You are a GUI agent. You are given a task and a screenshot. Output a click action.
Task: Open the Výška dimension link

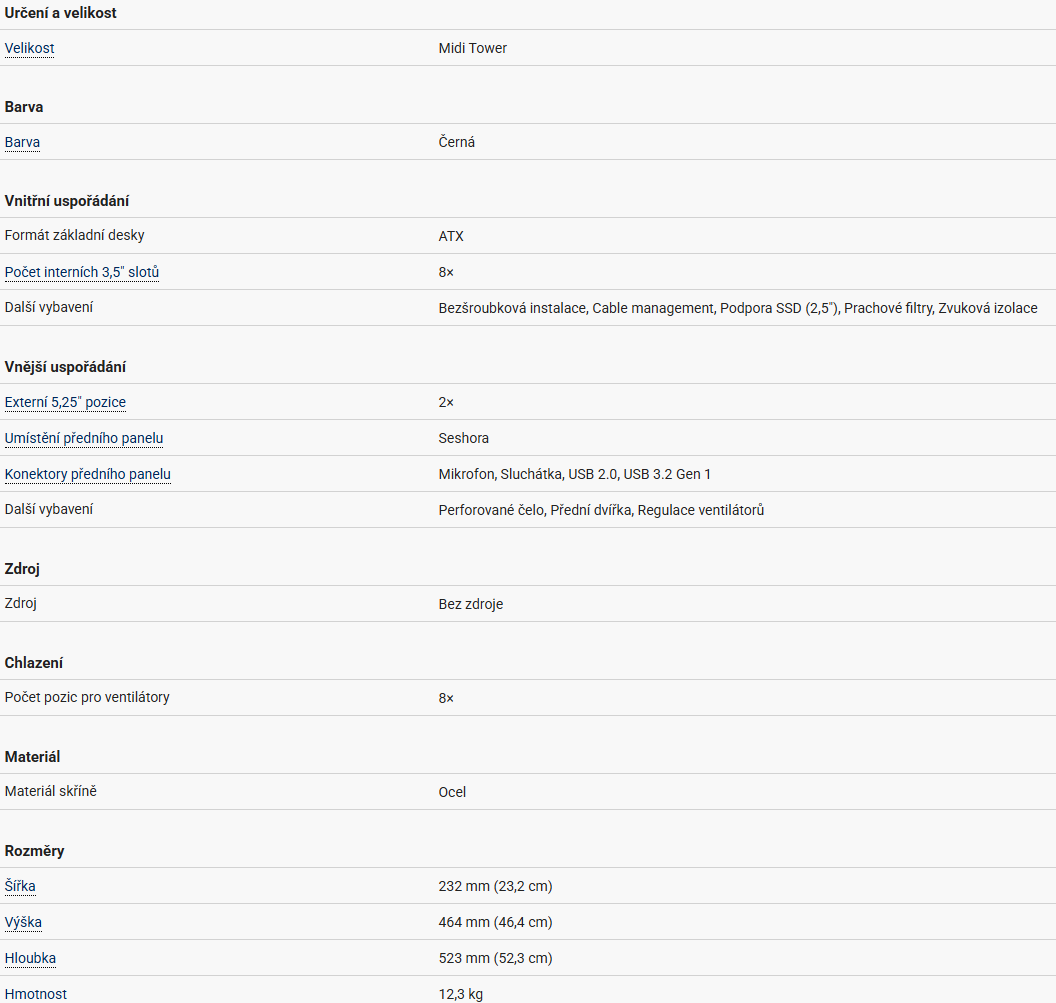tap(24, 922)
